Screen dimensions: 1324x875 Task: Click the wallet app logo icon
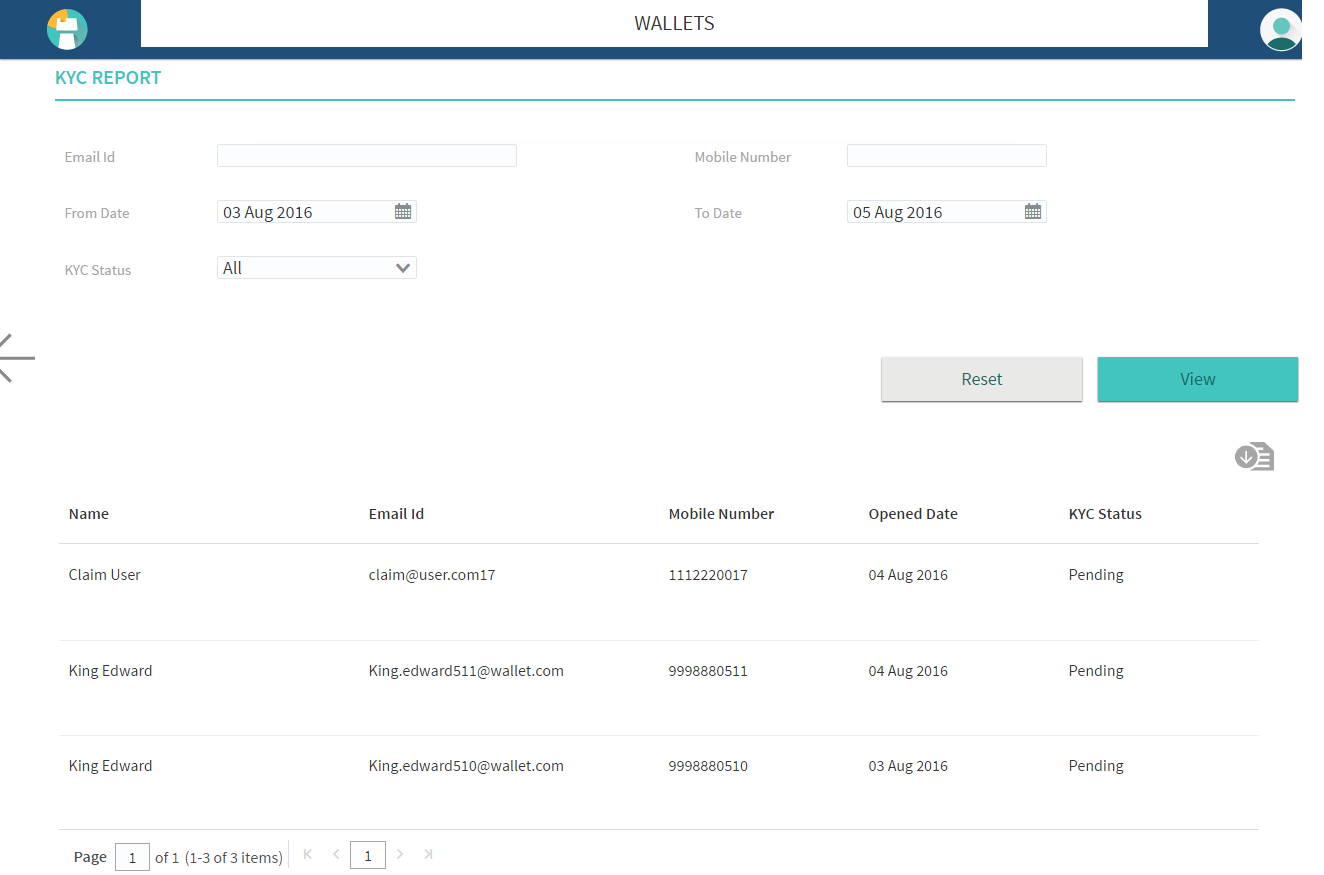click(67, 29)
